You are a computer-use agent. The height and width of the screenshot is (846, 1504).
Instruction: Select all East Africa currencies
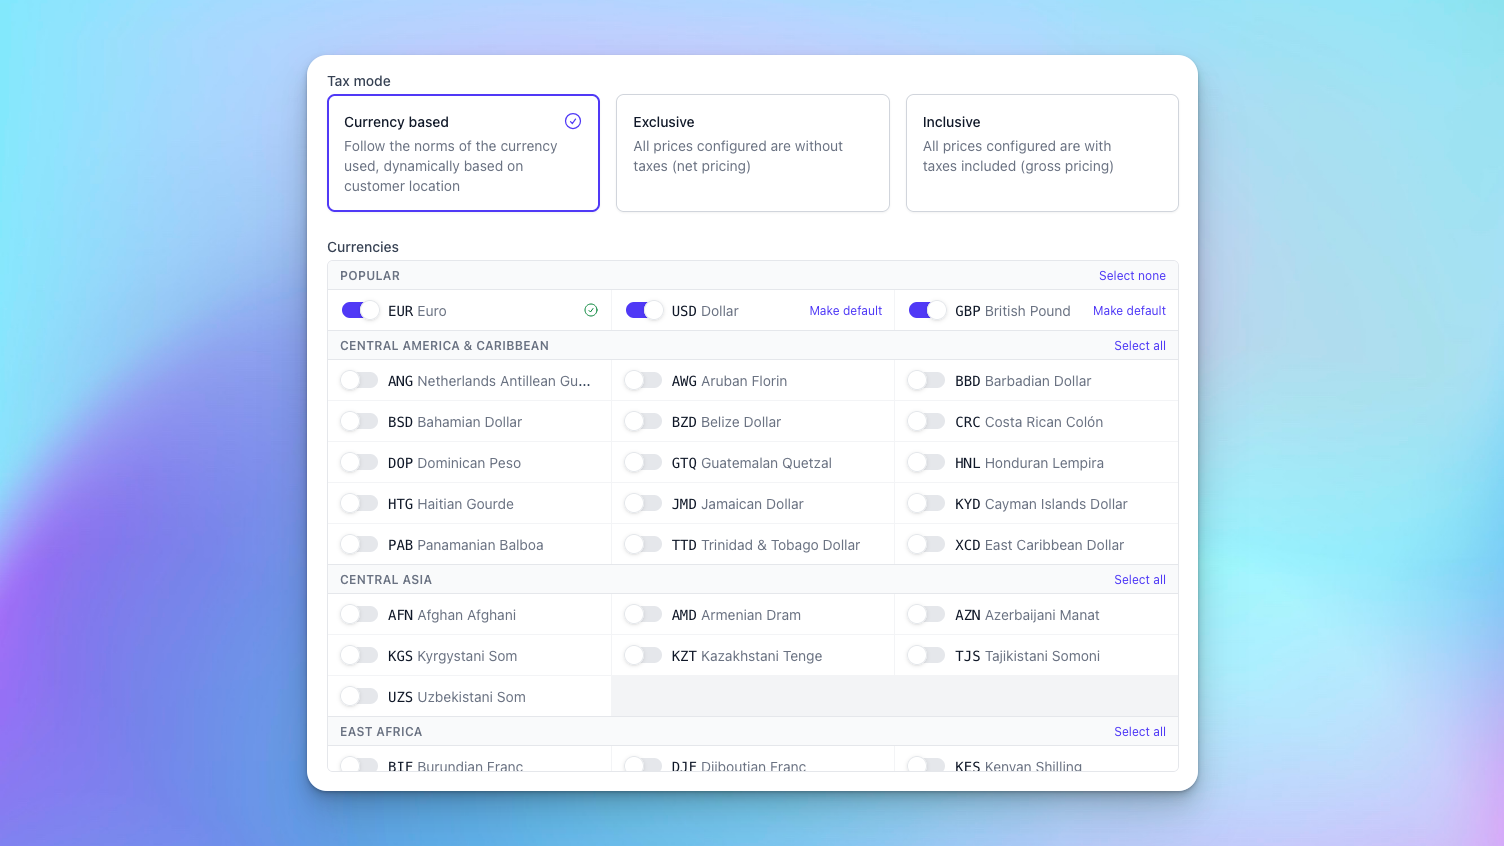click(1139, 732)
